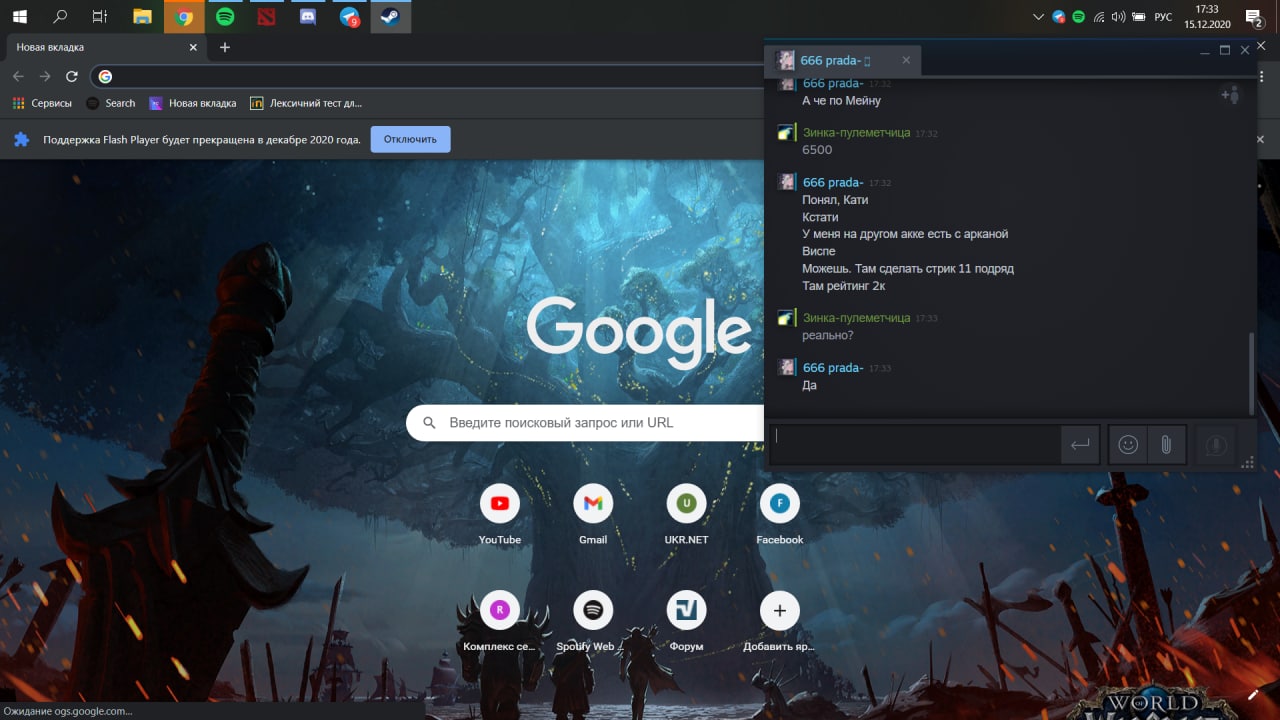This screenshot has width=1280, height=720.
Task: Show hidden system tray icons
Action: pos(1039,17)
